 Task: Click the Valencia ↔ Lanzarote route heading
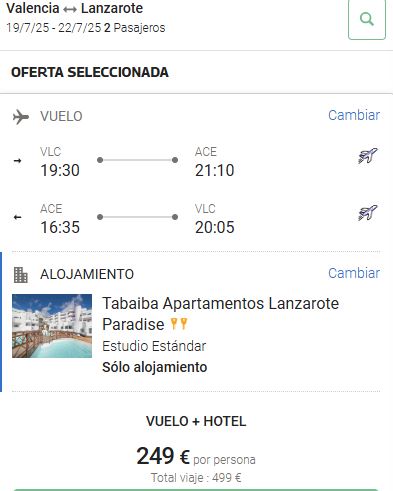click(x=75, y=8)
